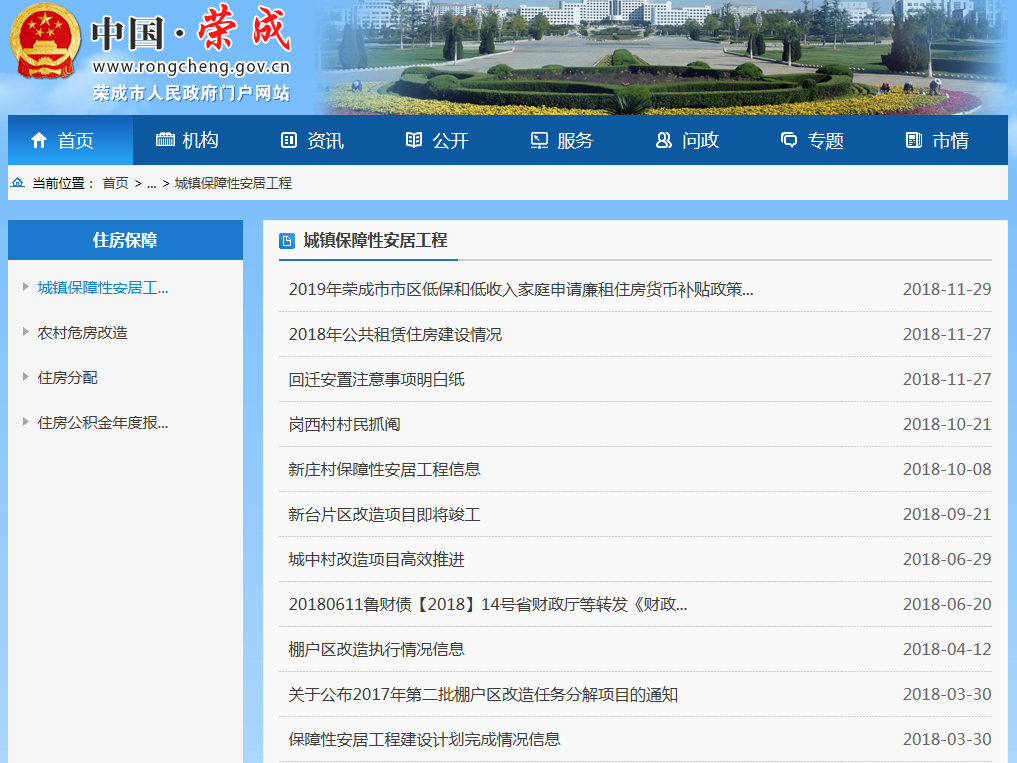Open the 首页 breadcrumb link

tap(115, 184)
